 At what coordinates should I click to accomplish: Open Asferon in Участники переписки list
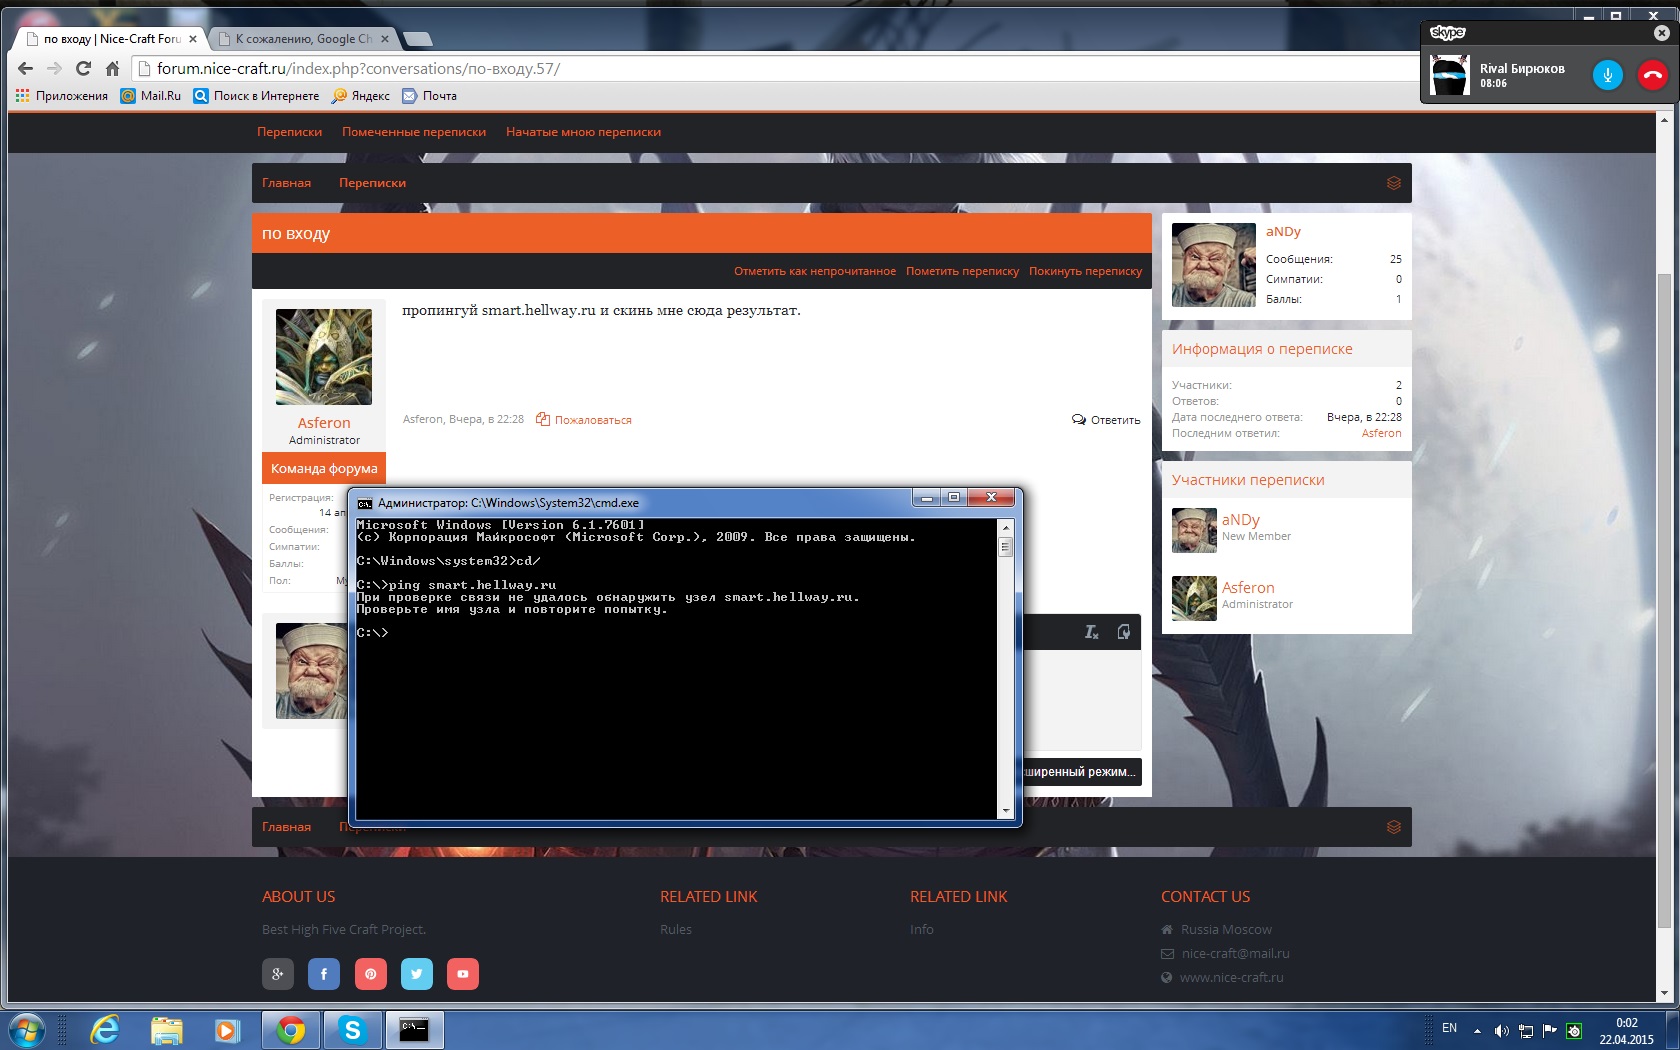coord(1248,588)
